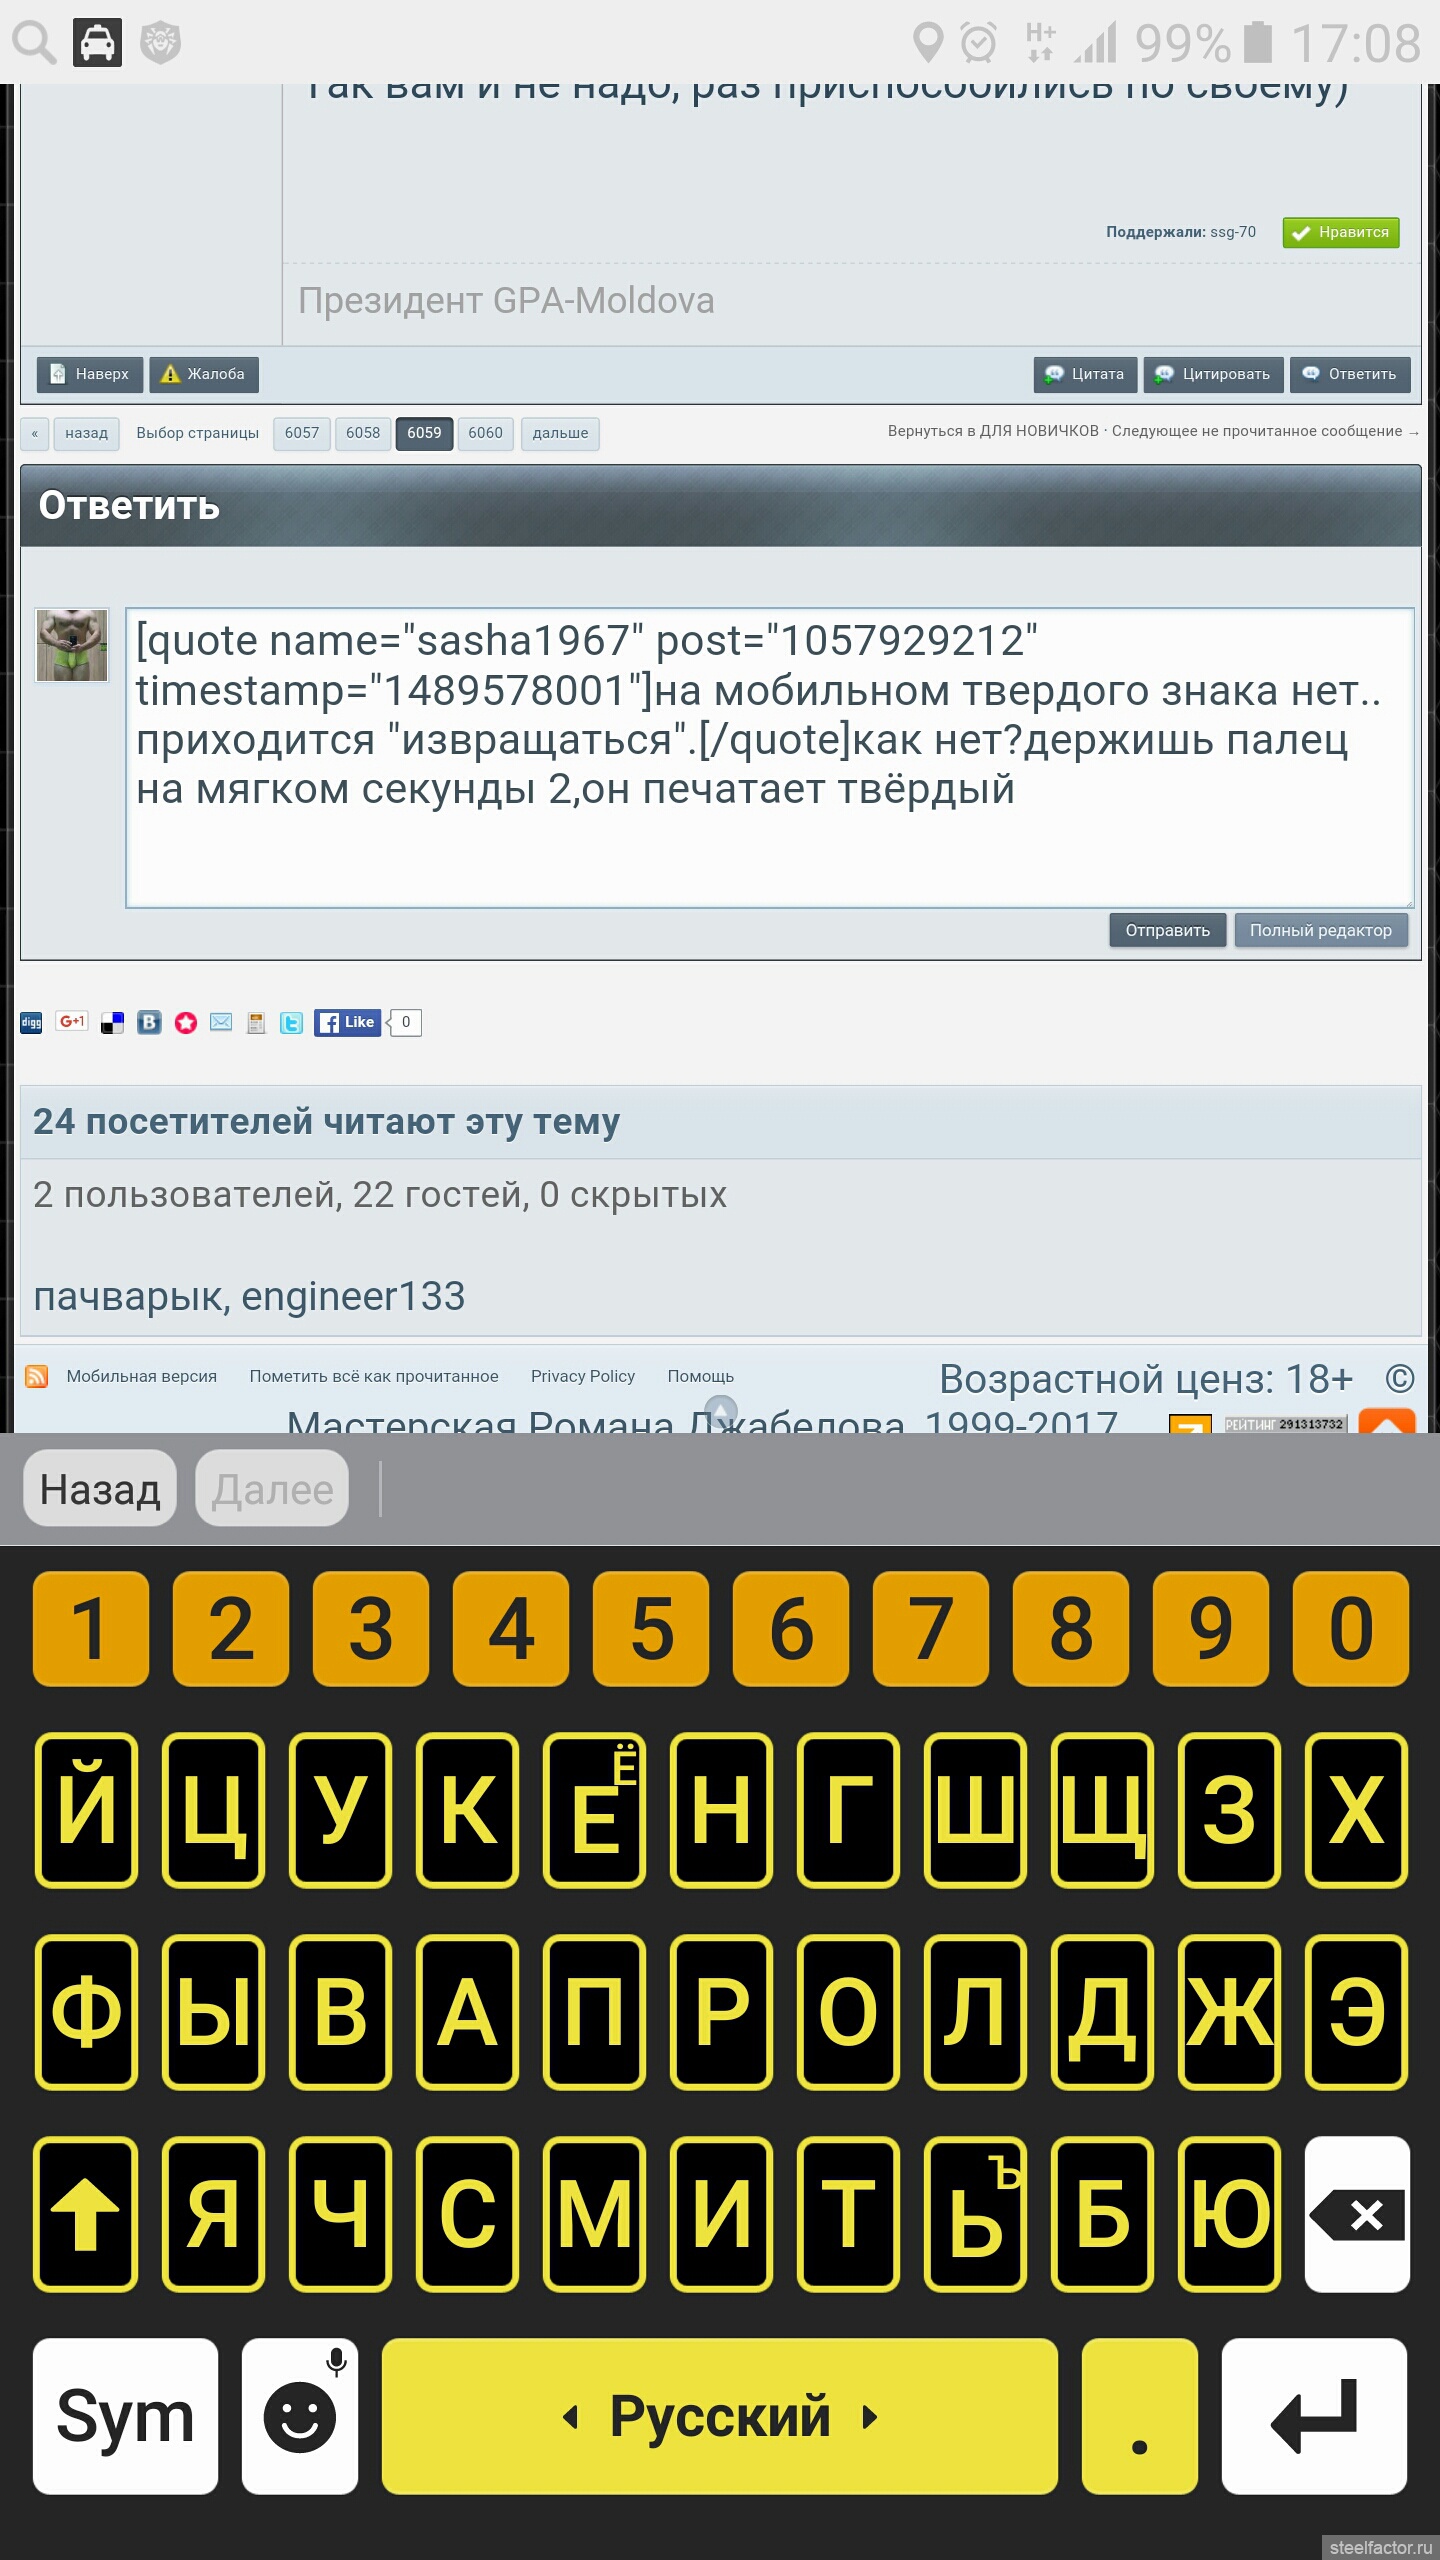
Task: Change language on the Русский spacebar
Action: [720, 2416]
